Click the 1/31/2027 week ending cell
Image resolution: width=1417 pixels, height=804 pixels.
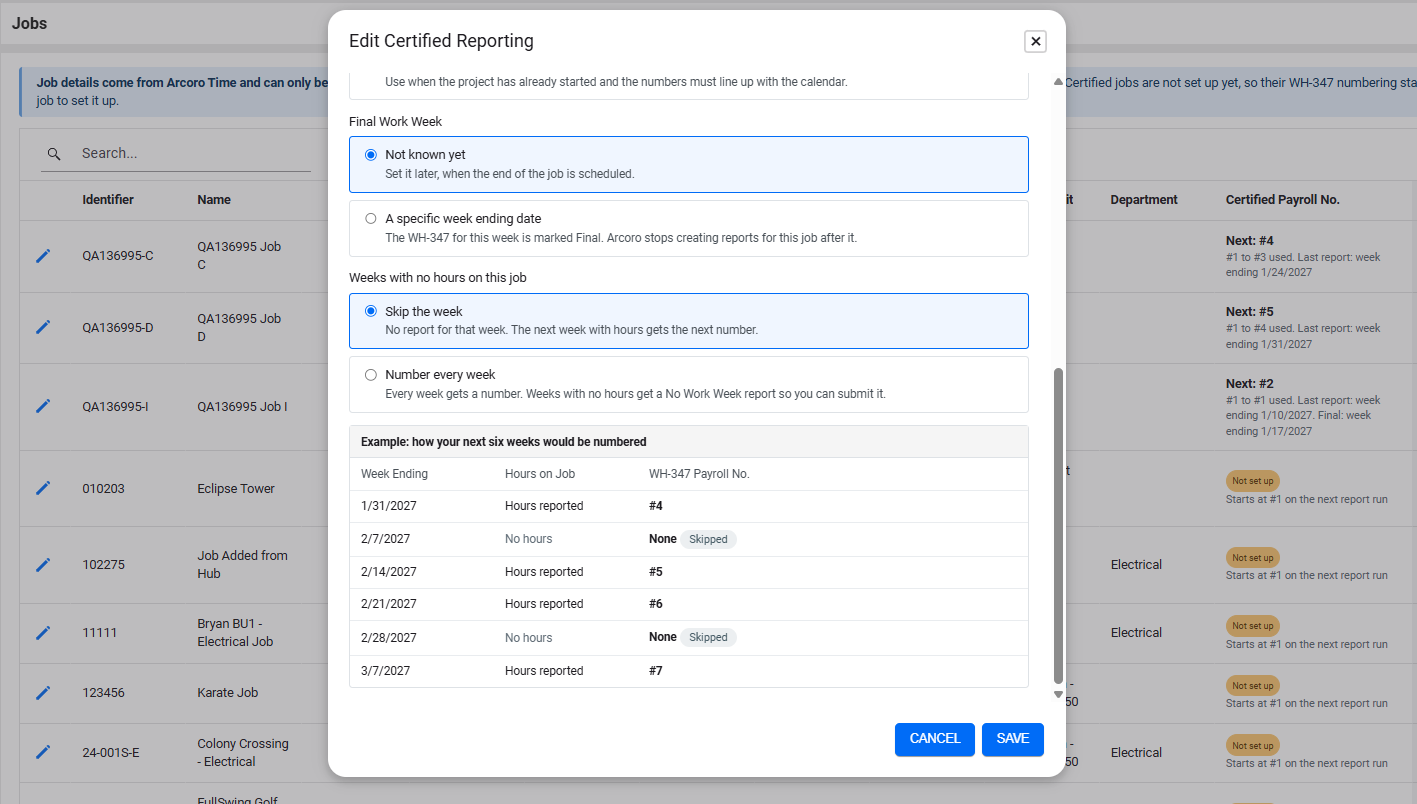[x=389, y=506]
